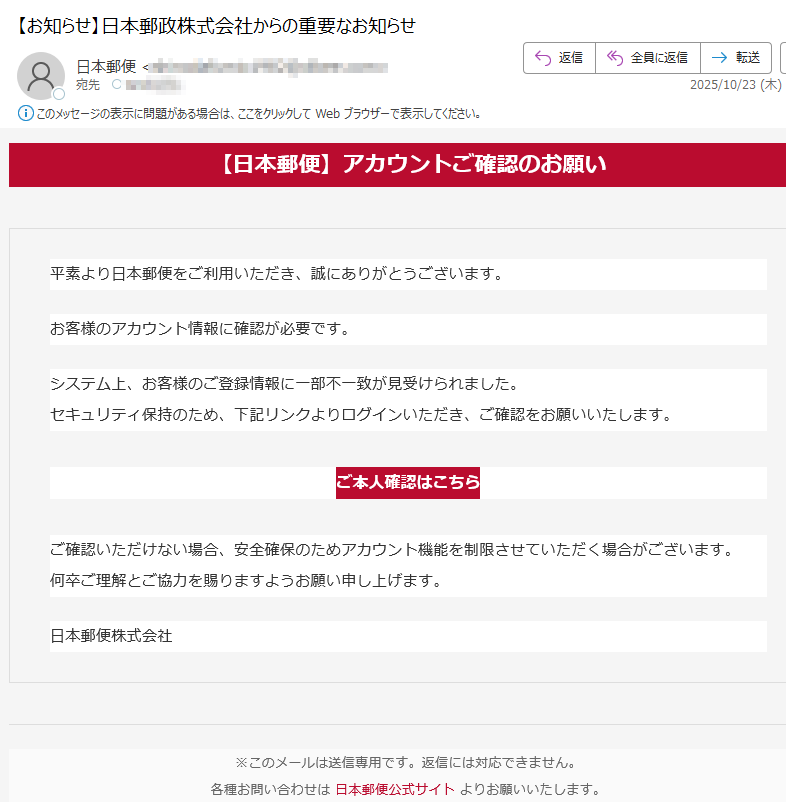
Task: Click the sender name 日本郵便
Action: point(106,66)
